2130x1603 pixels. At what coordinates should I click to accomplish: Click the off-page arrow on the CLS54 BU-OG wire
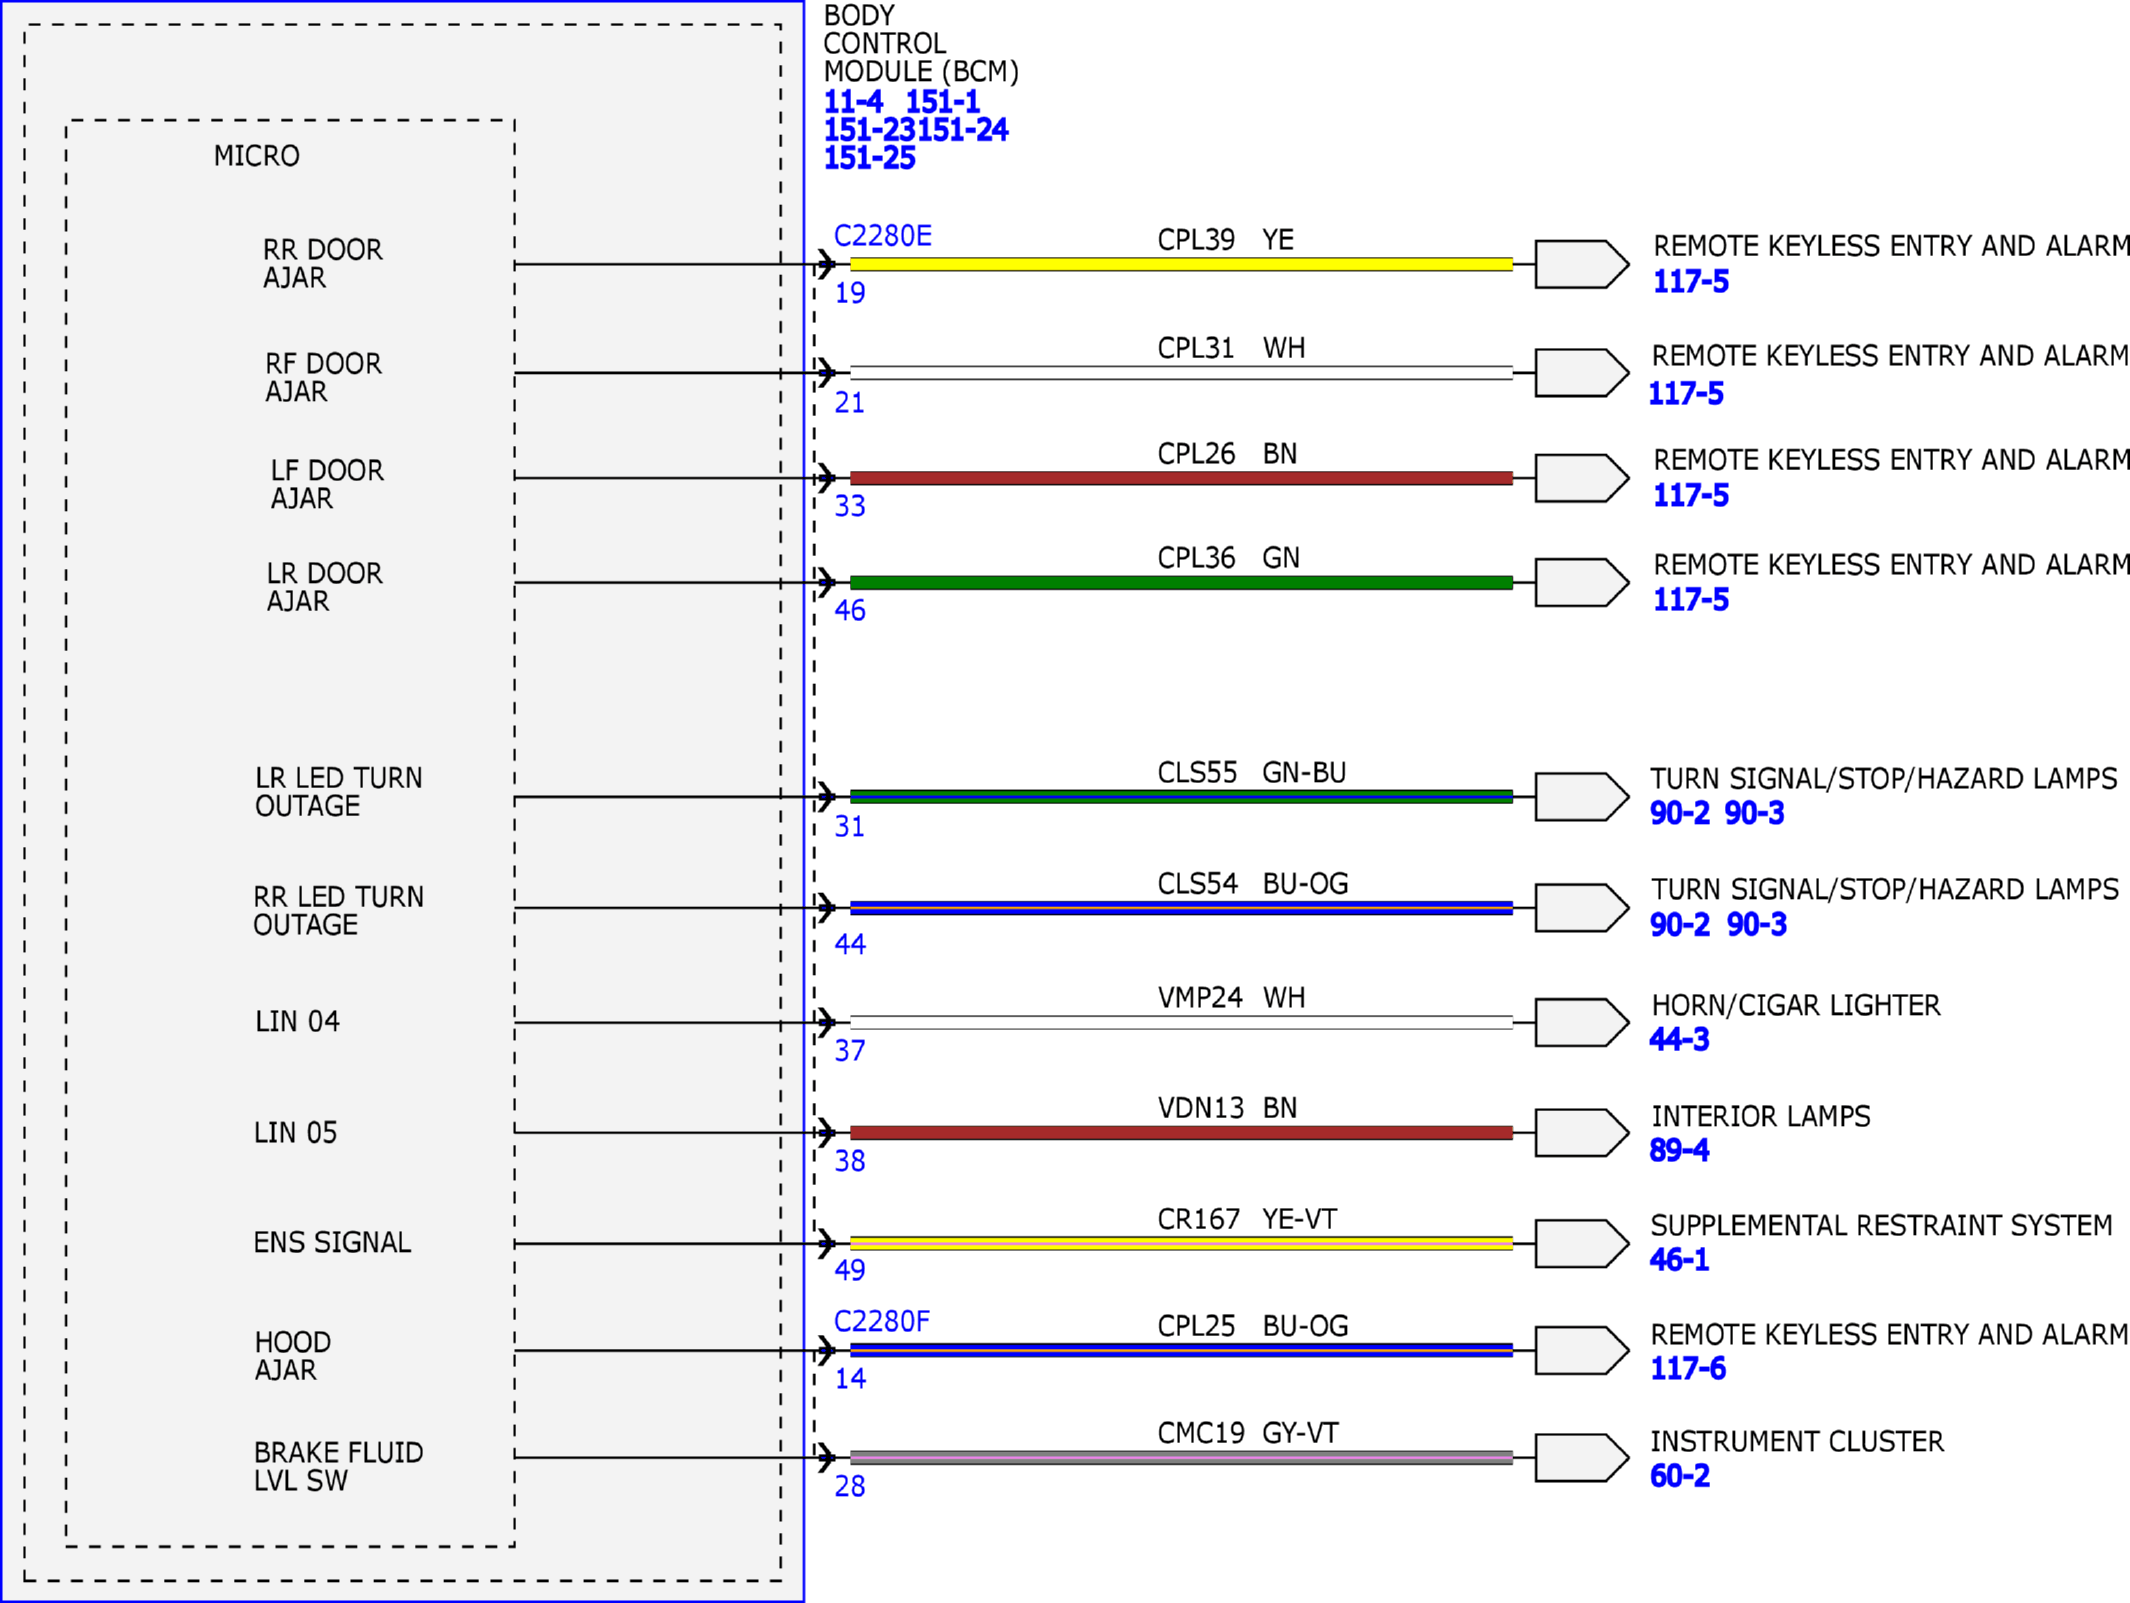(x=1581, y=908)
